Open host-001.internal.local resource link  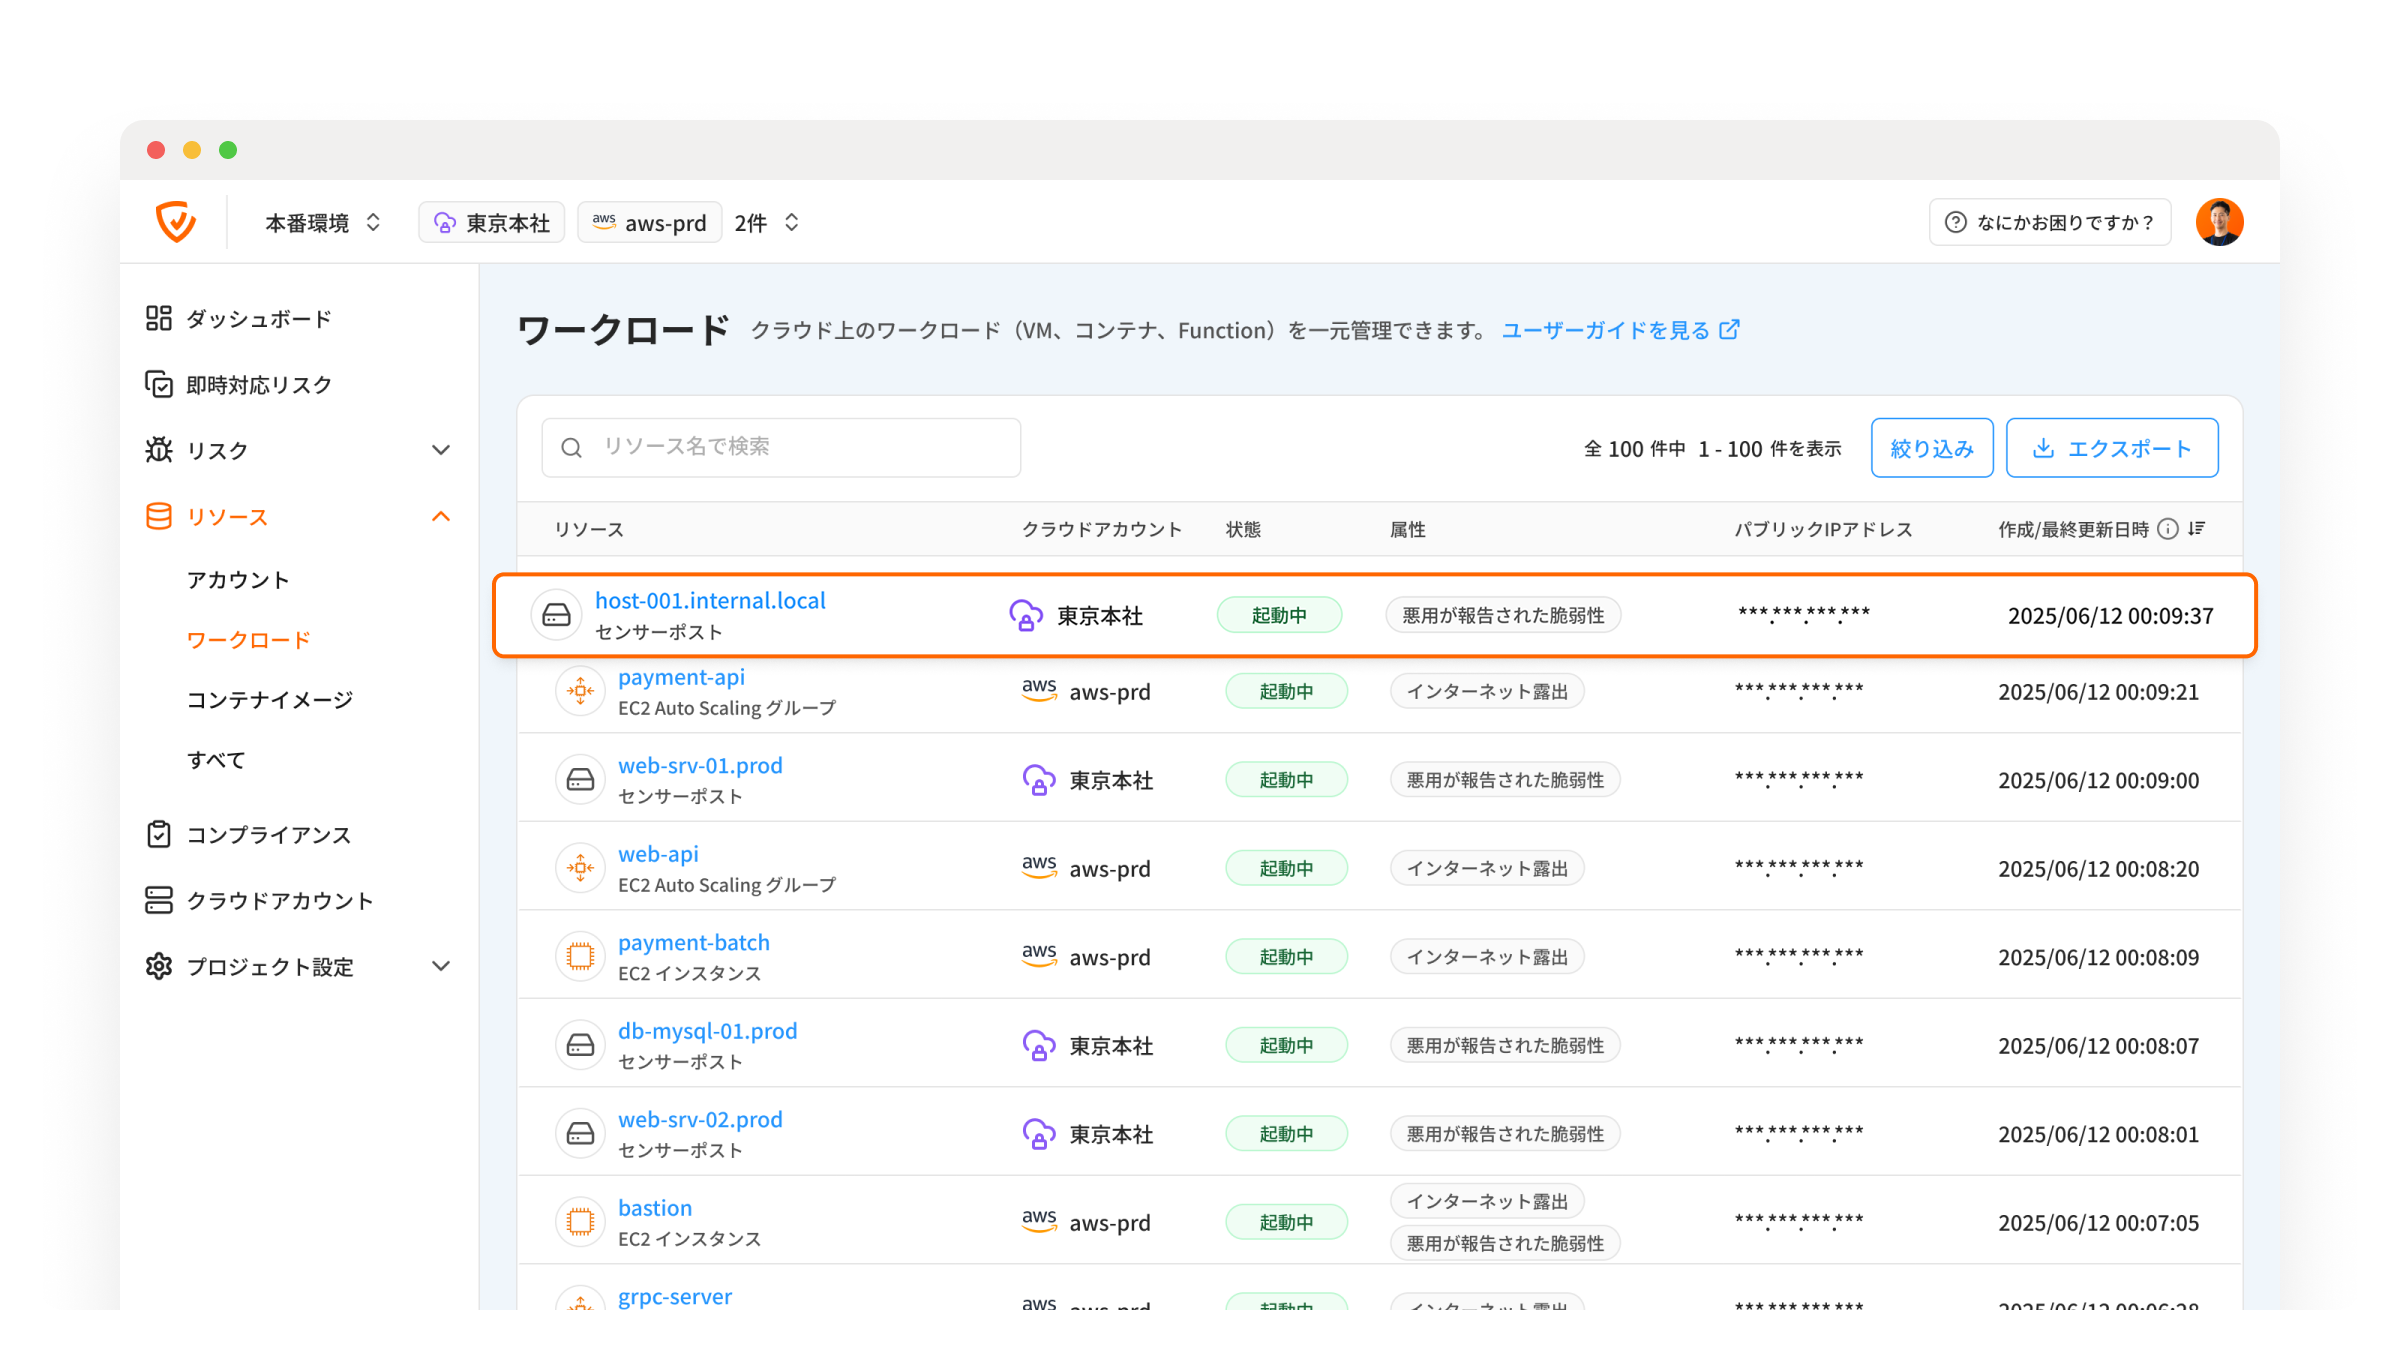pyautogui.click(x=710, y=600)
